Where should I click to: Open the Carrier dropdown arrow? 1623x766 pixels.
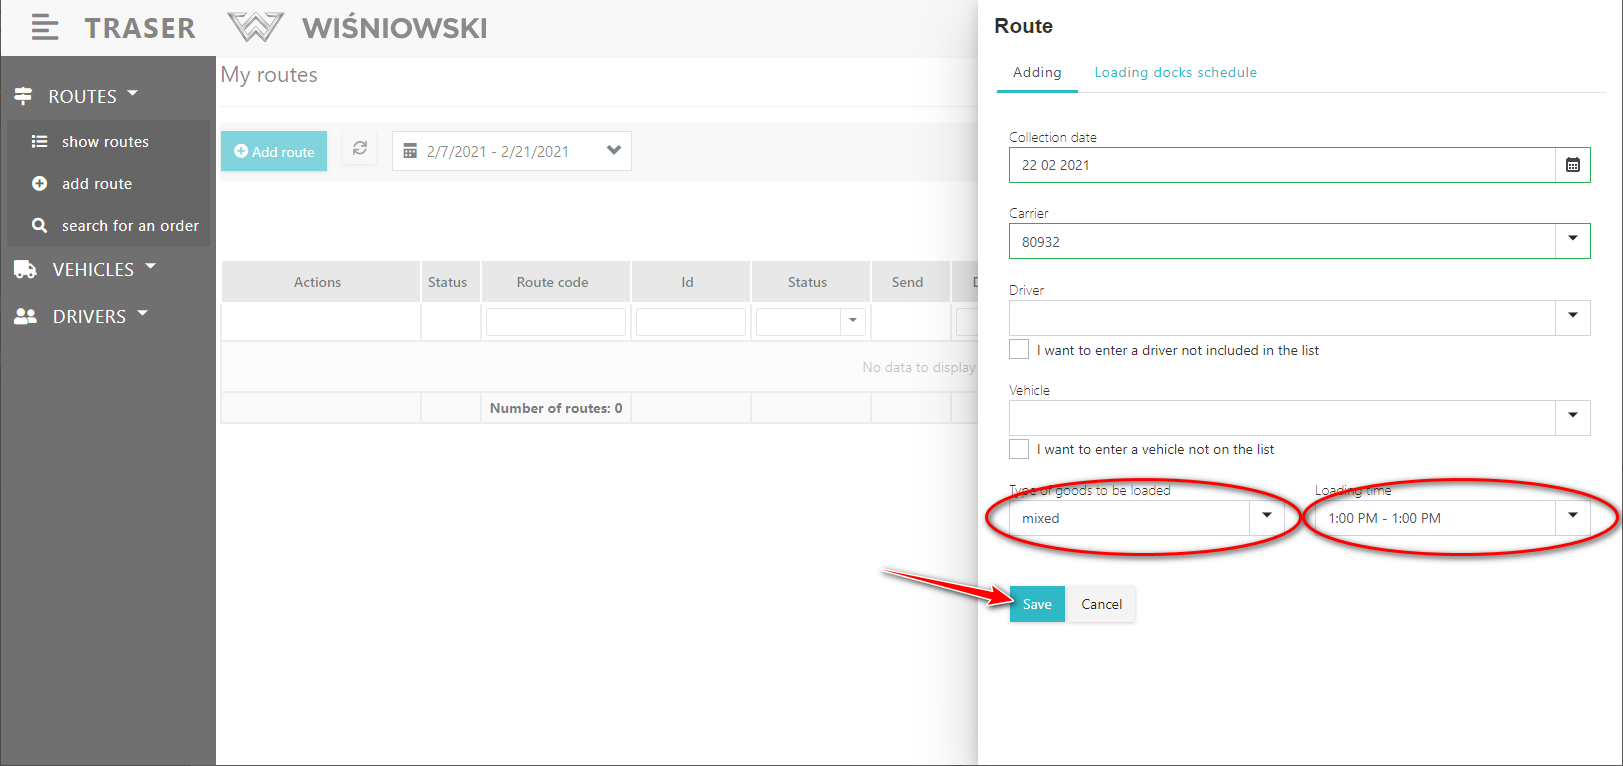pyautogui.click(x=1572, y=240)
